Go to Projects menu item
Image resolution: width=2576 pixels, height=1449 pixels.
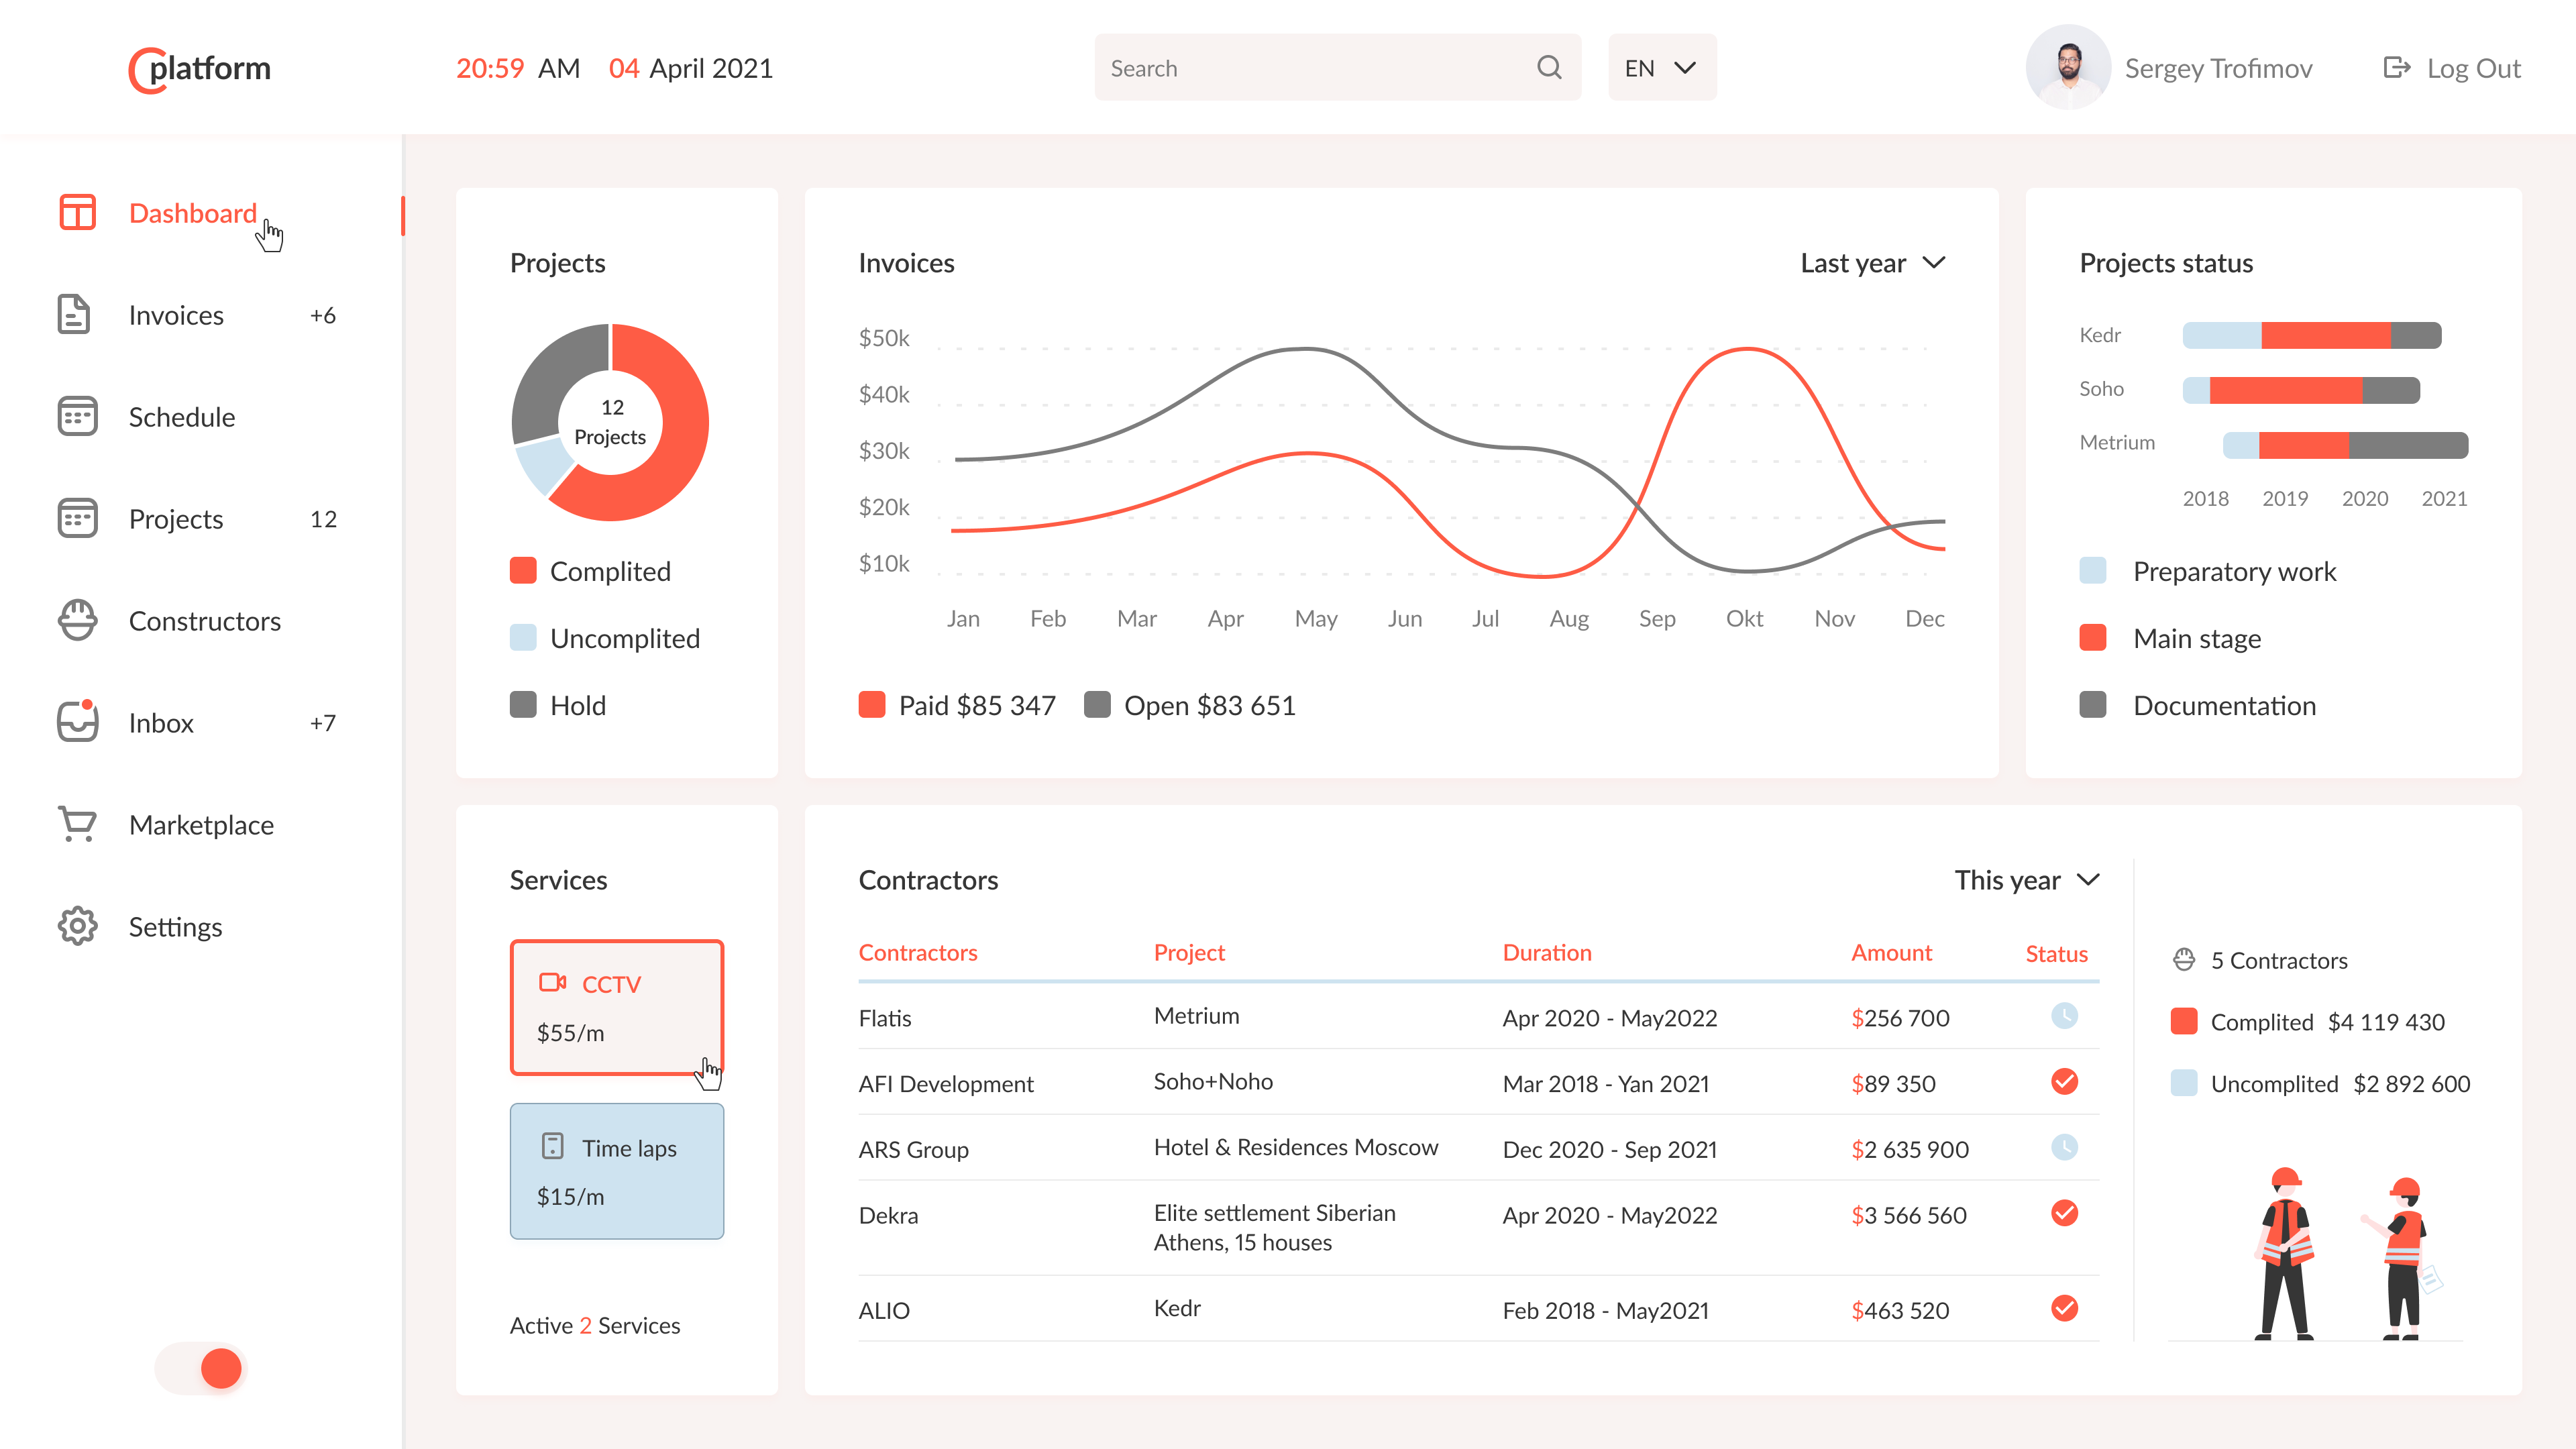(176, 519)
